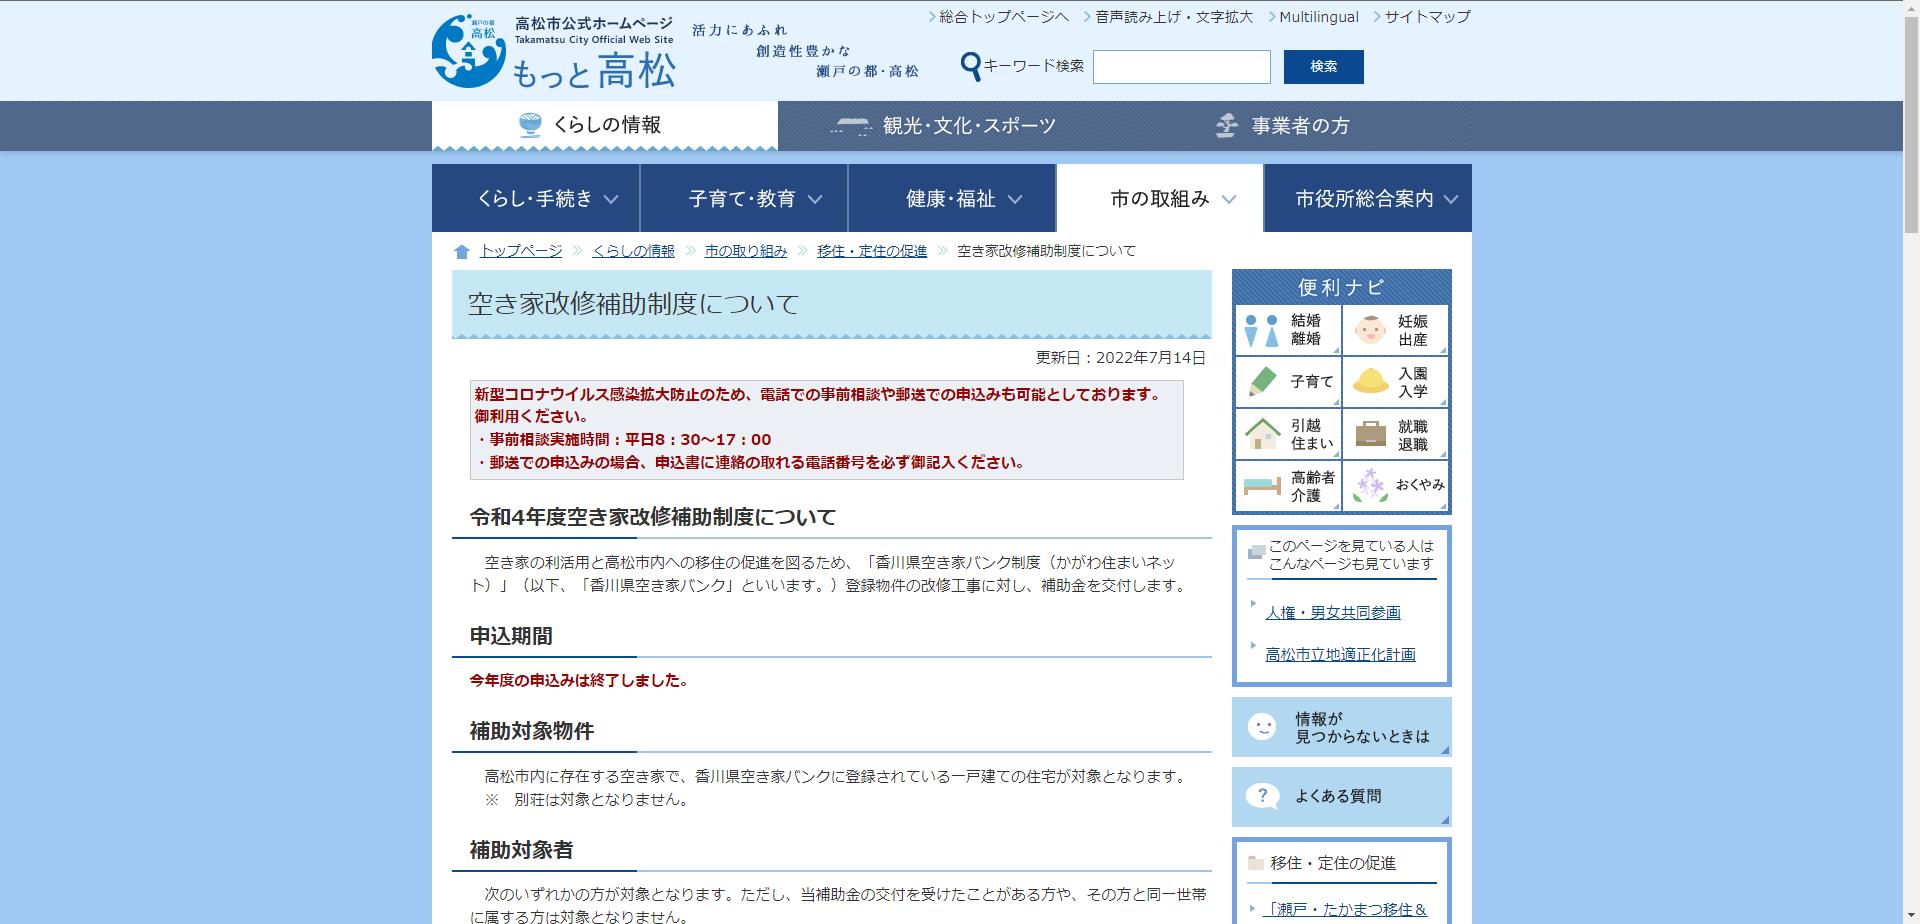Click 移住・定住の促進 breadcrumb link
Screen dimensions: 1920x924
872,251
